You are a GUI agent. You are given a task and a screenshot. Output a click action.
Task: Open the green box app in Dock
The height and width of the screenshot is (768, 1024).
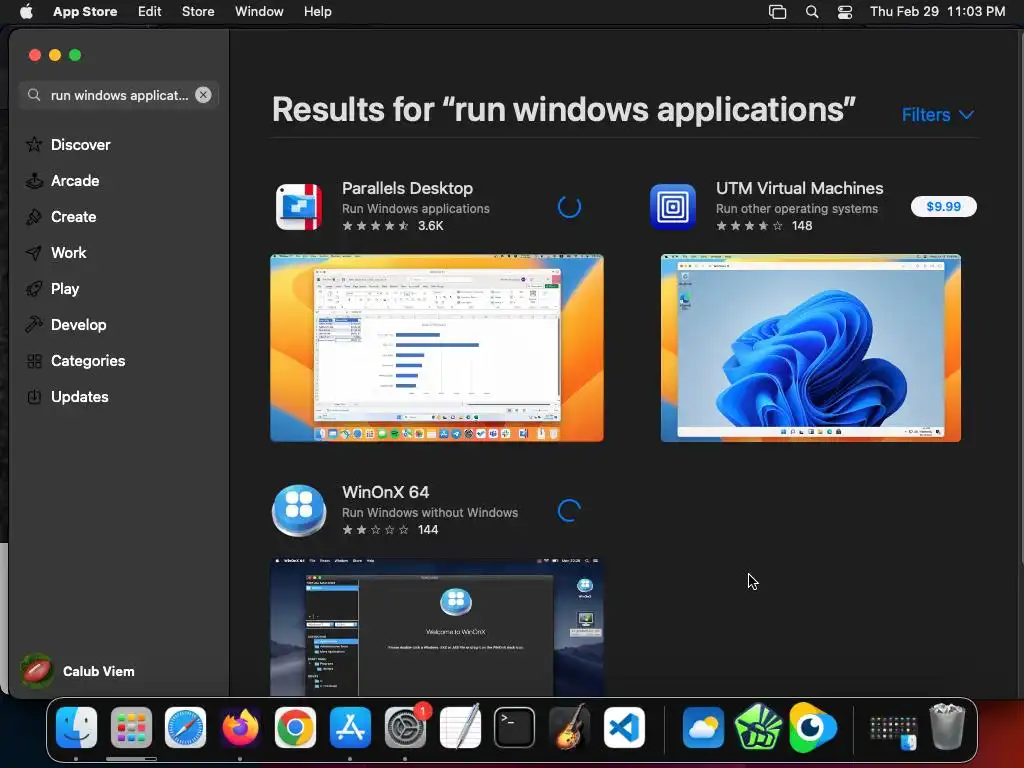pos(758,728)
